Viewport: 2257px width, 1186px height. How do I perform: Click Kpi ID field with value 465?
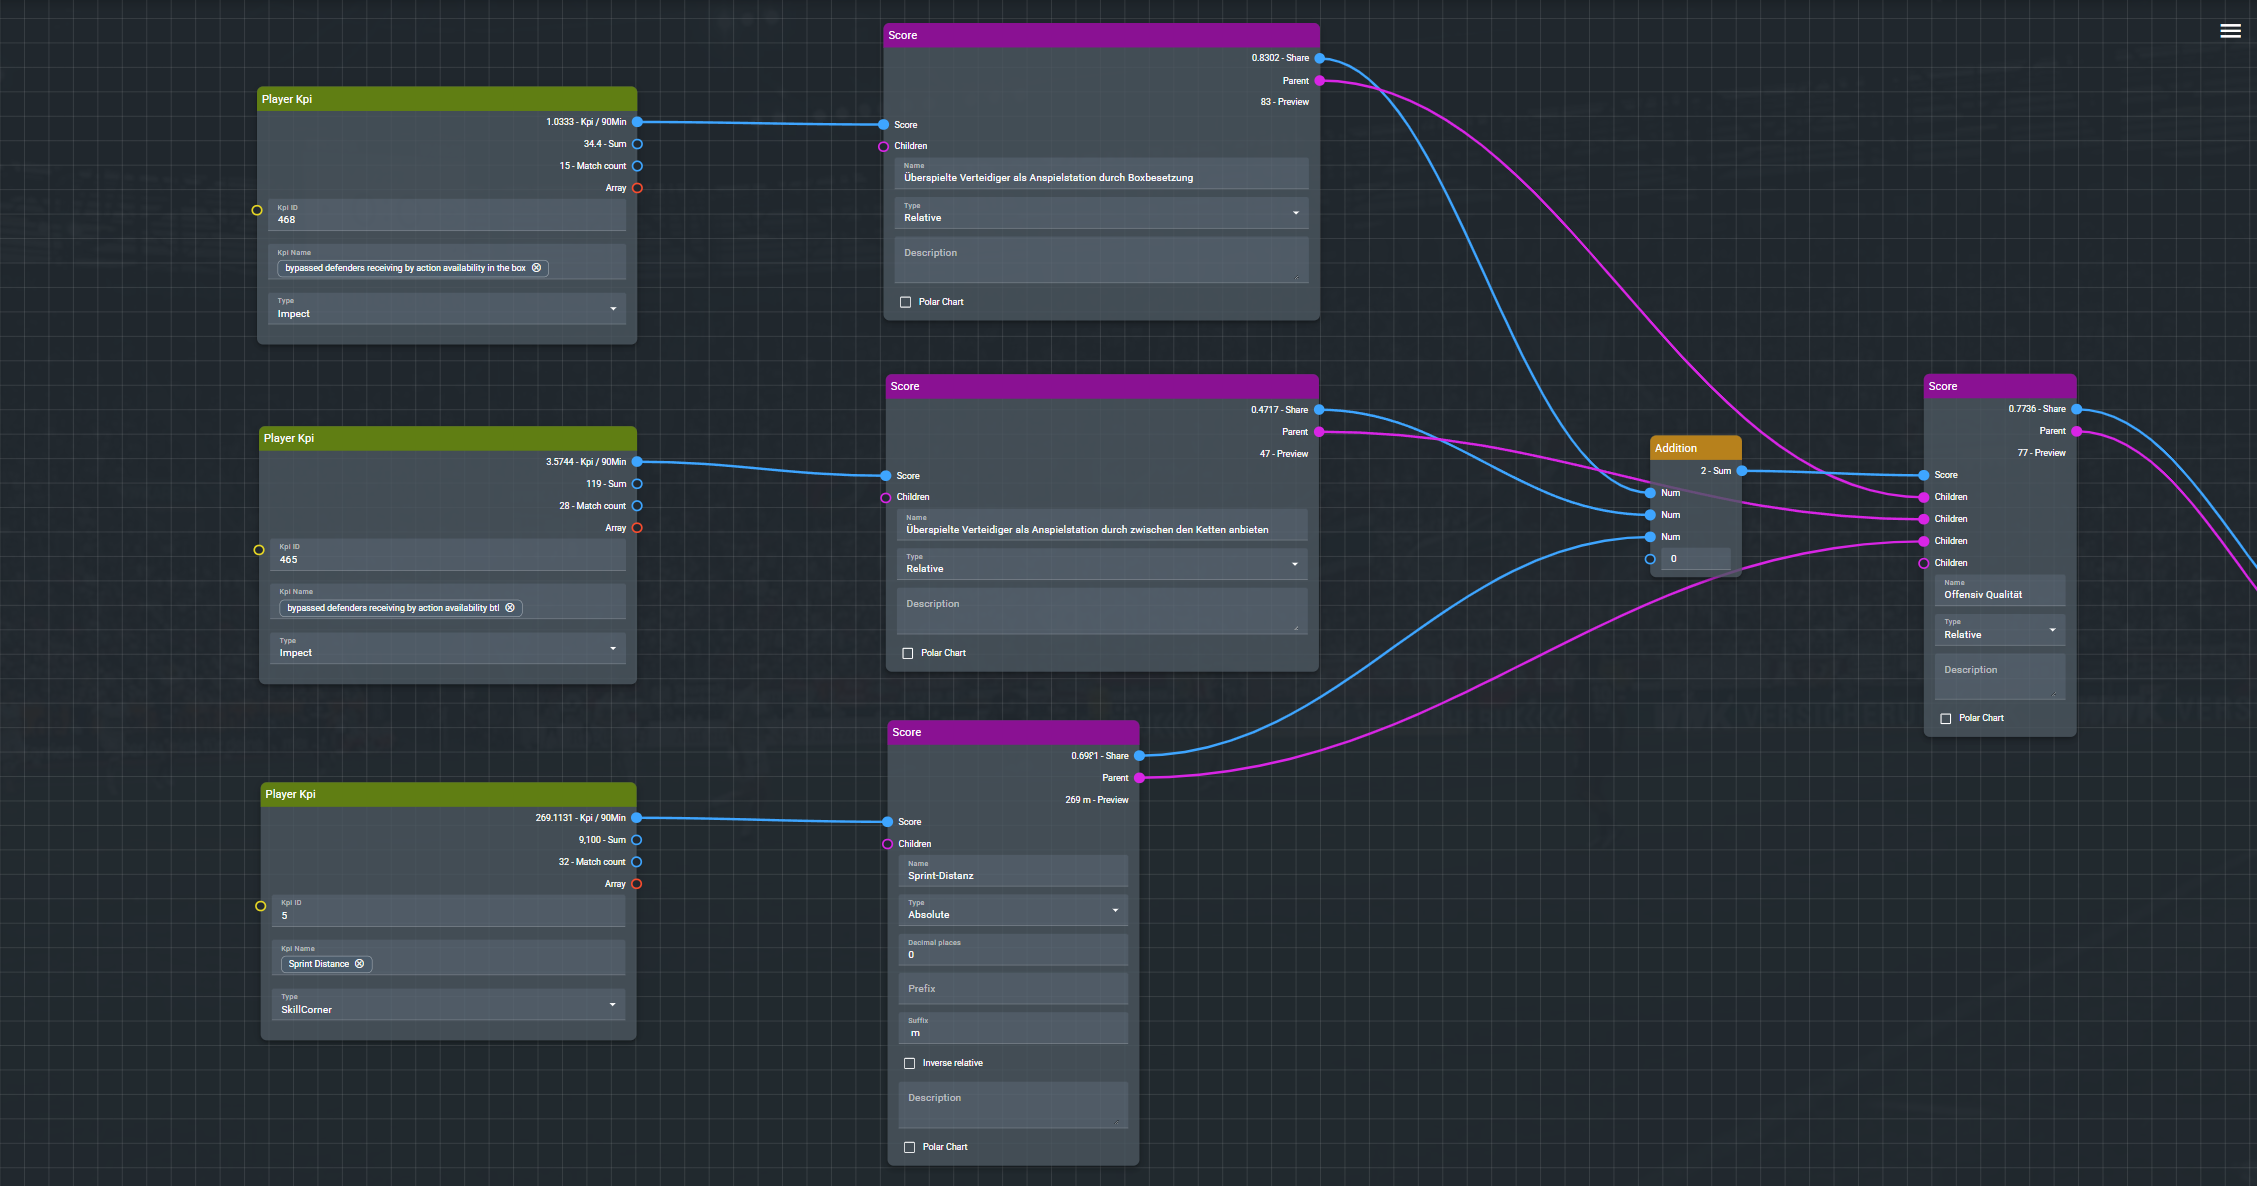pyautogui.click(x=448, y=555)
